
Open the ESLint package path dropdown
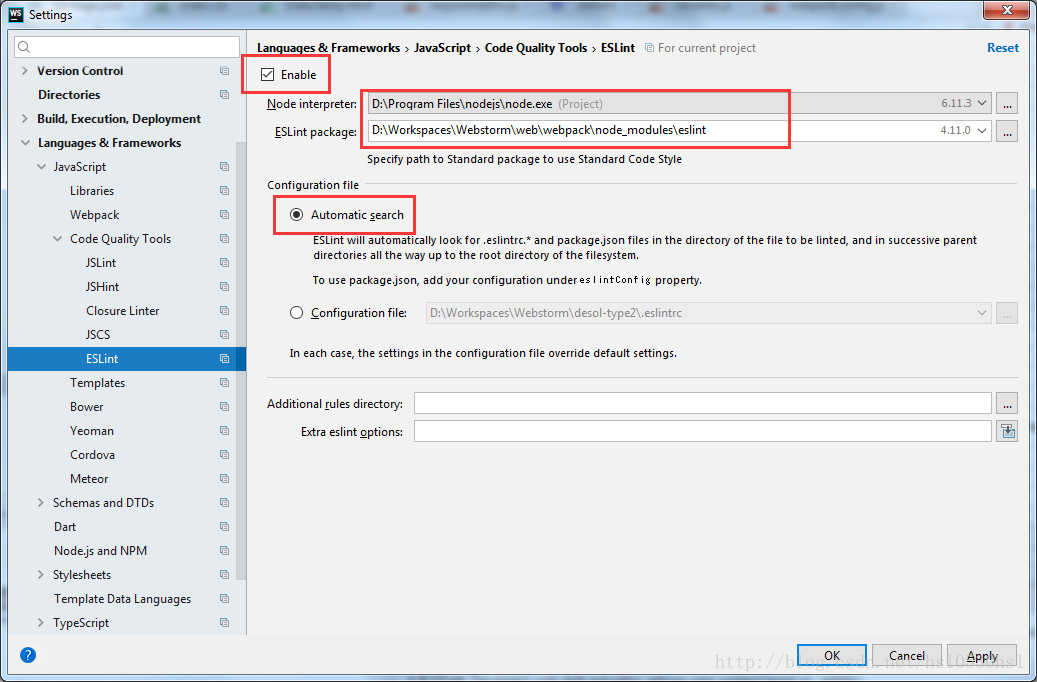[x=982, y=131]
